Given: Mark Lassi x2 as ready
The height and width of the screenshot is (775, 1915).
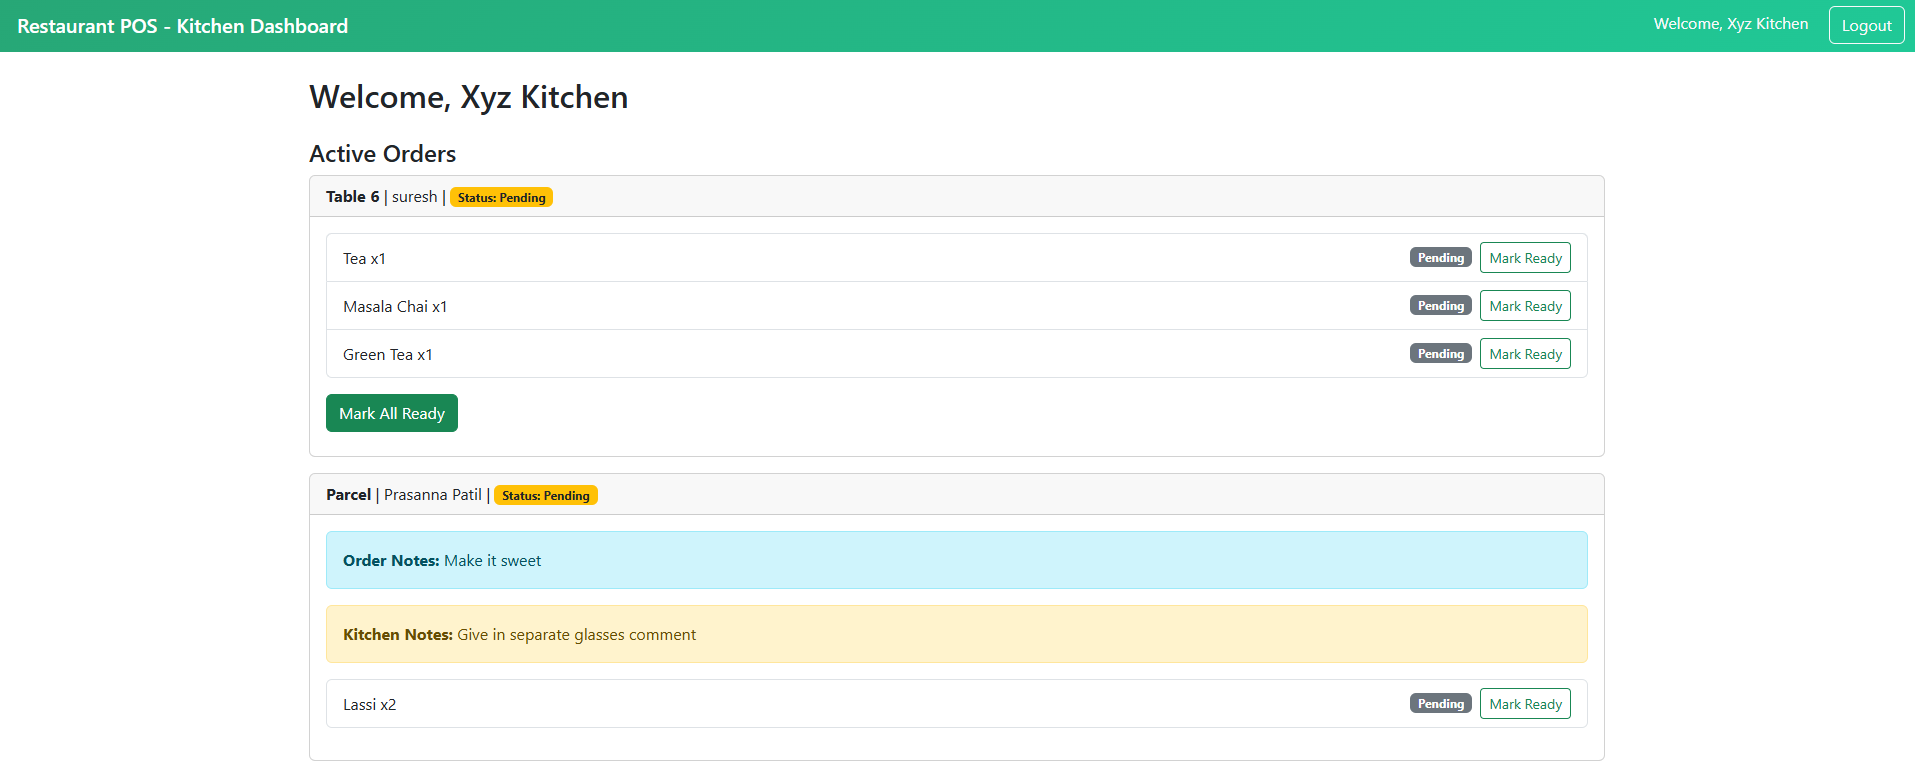Looking at the screenshot, I should [1524, 704].
